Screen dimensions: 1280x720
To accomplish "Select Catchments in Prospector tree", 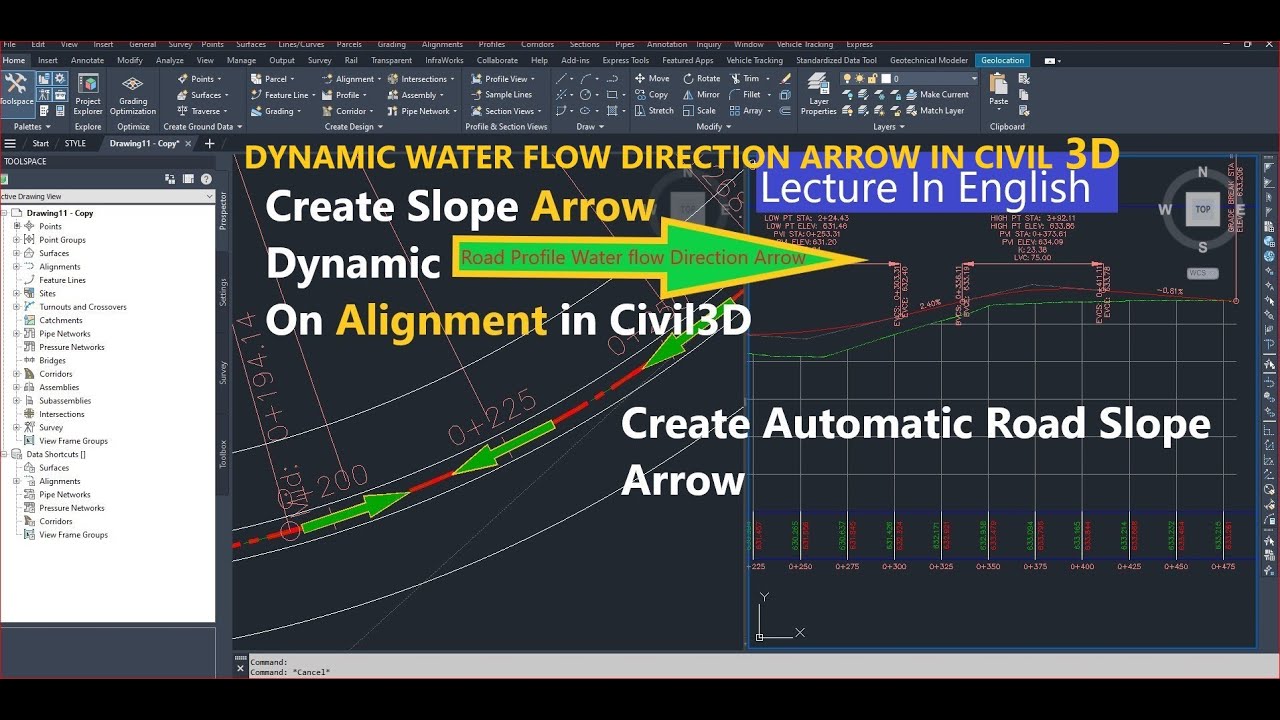I will point(60,320).
